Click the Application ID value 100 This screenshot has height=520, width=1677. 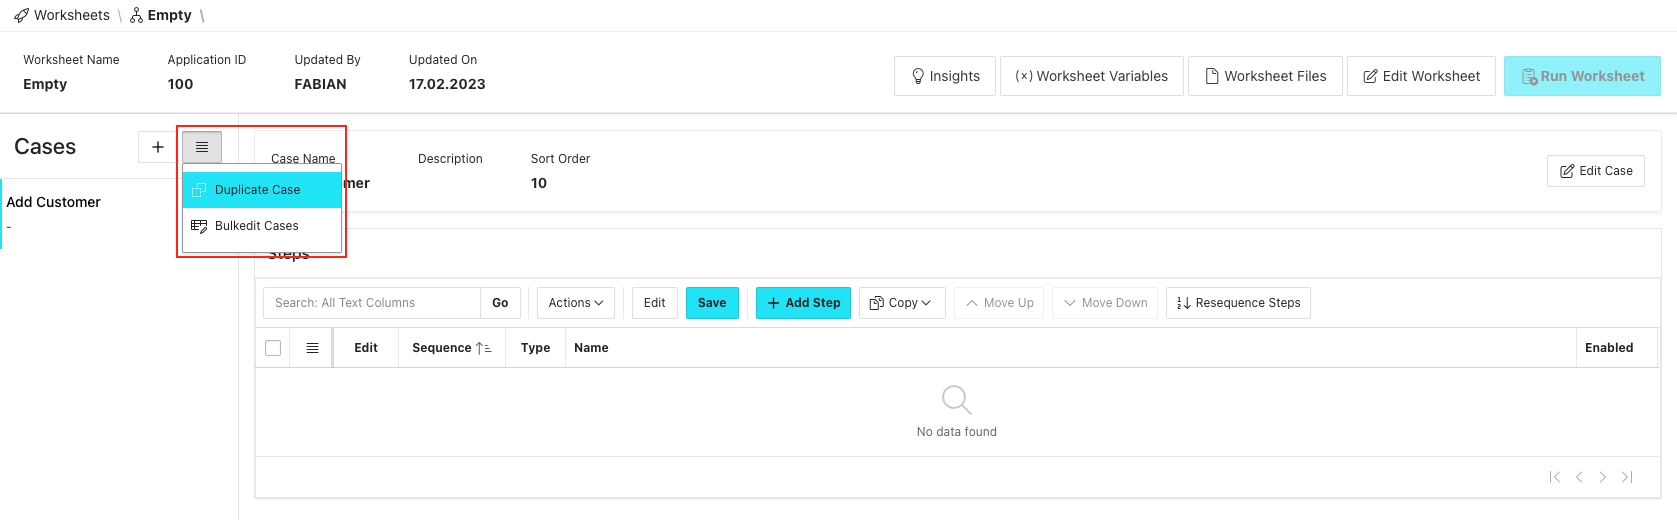180,84
